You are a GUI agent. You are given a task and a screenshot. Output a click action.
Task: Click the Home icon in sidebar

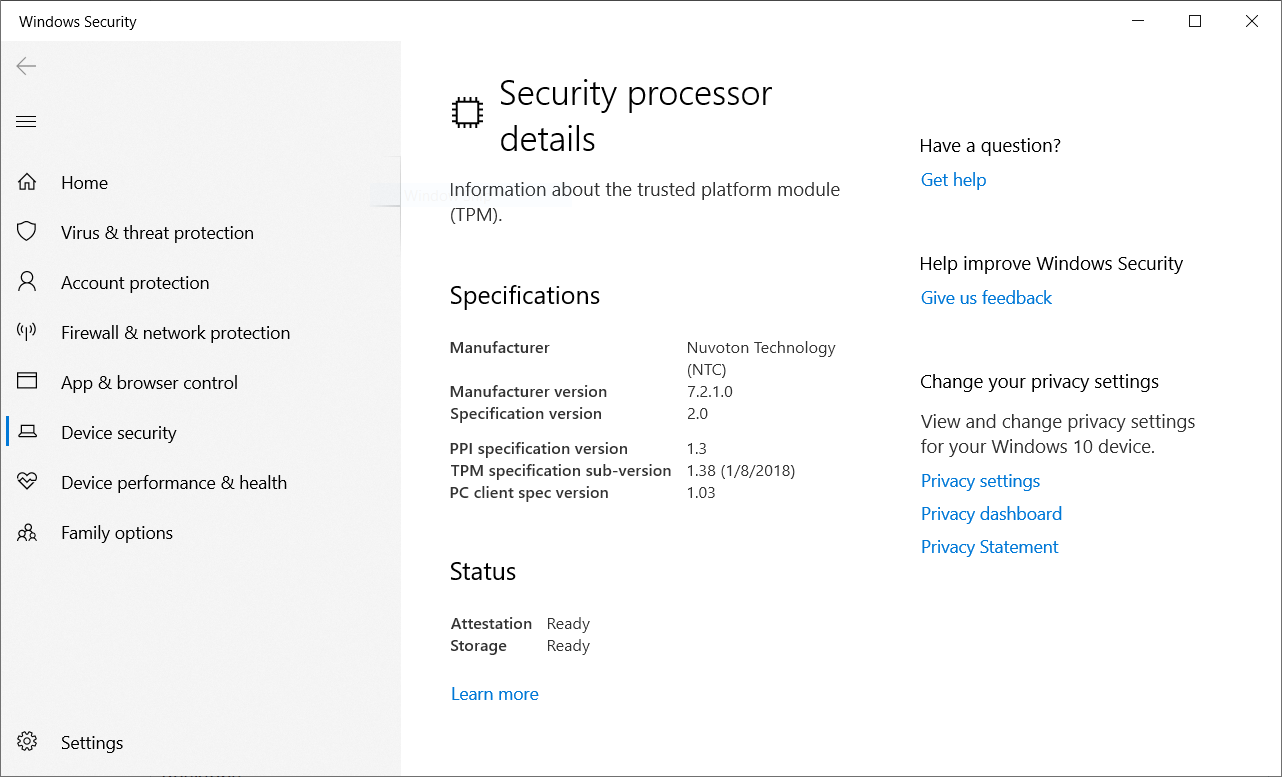pyautogui.click(x=27, y=183)
